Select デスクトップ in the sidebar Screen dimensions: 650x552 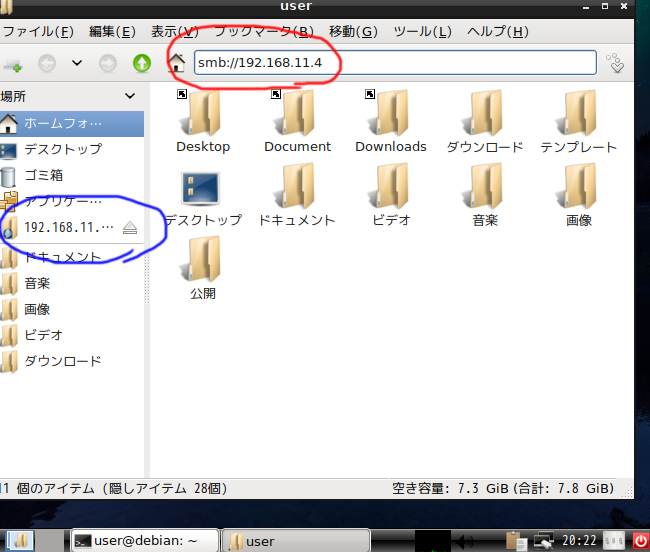pyautogui.click(x=72, y=149)
